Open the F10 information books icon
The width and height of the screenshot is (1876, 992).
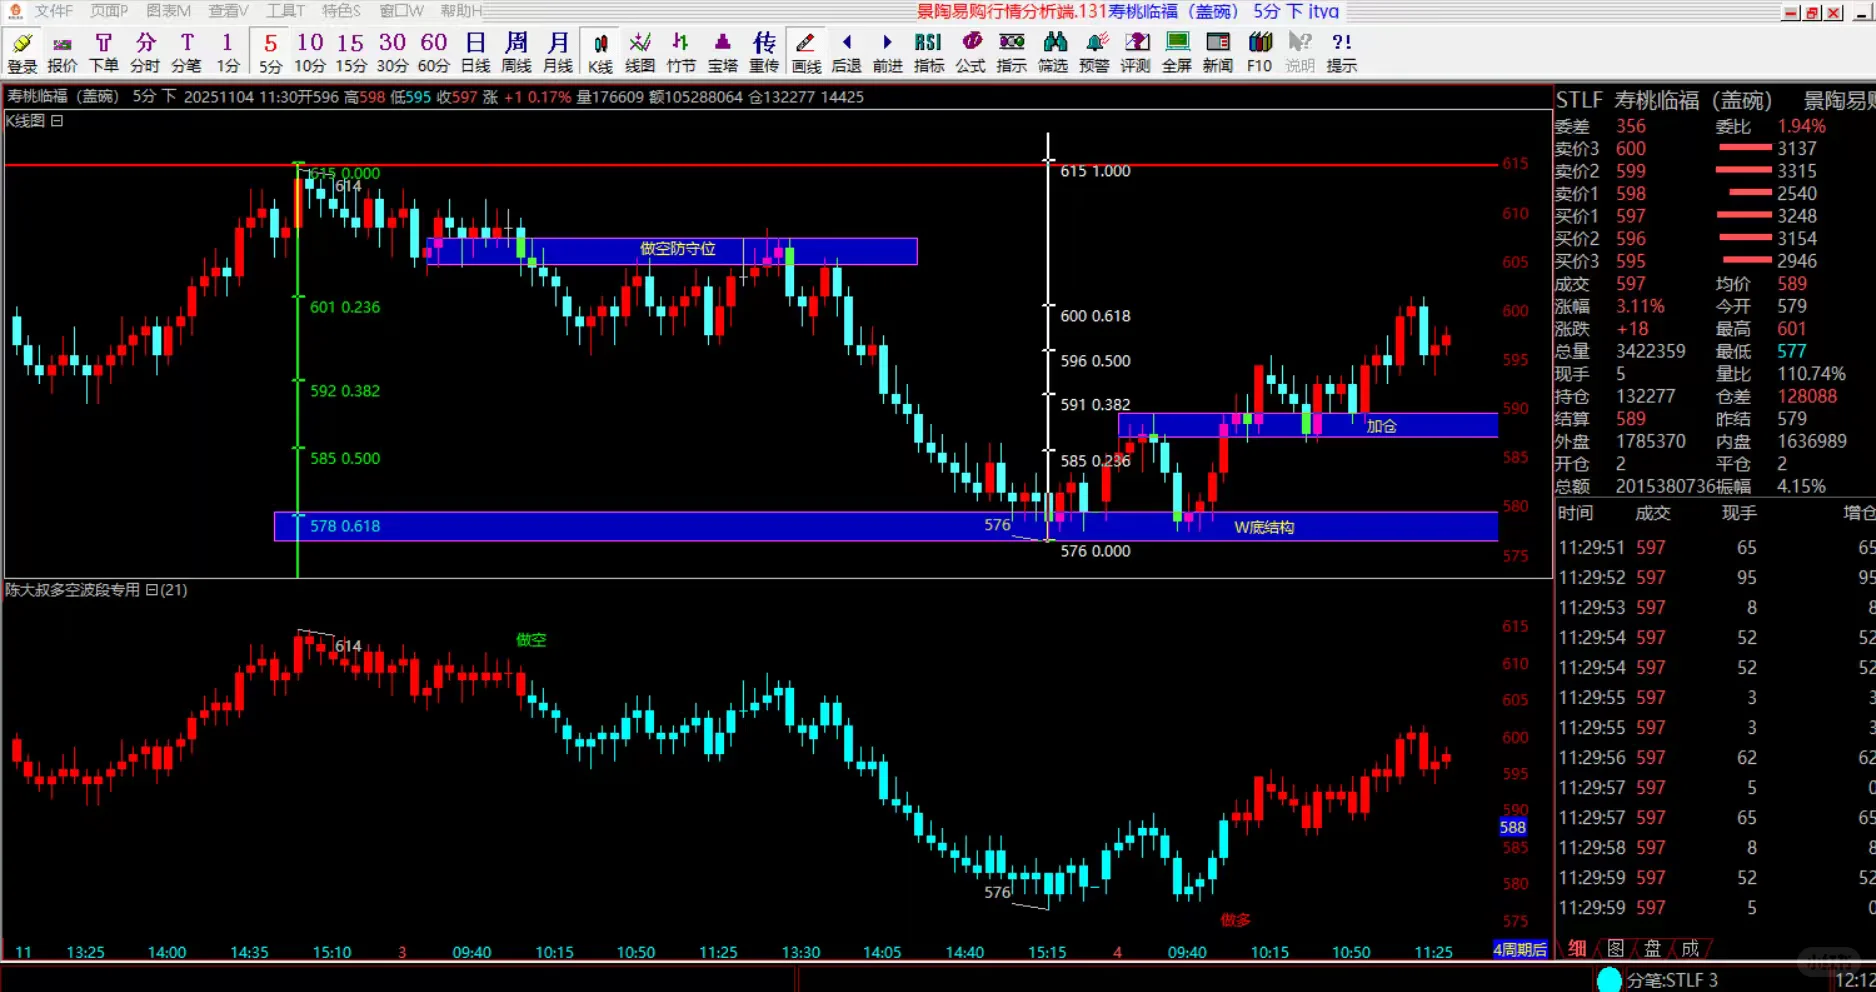pos(1259,52)
